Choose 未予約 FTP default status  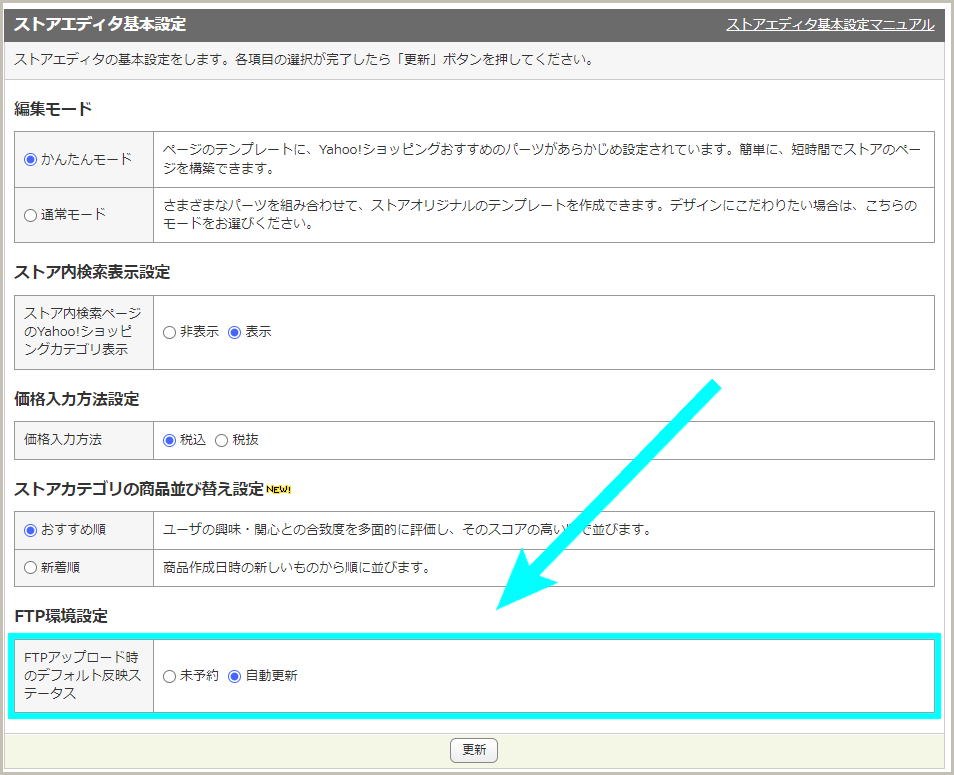170,676
